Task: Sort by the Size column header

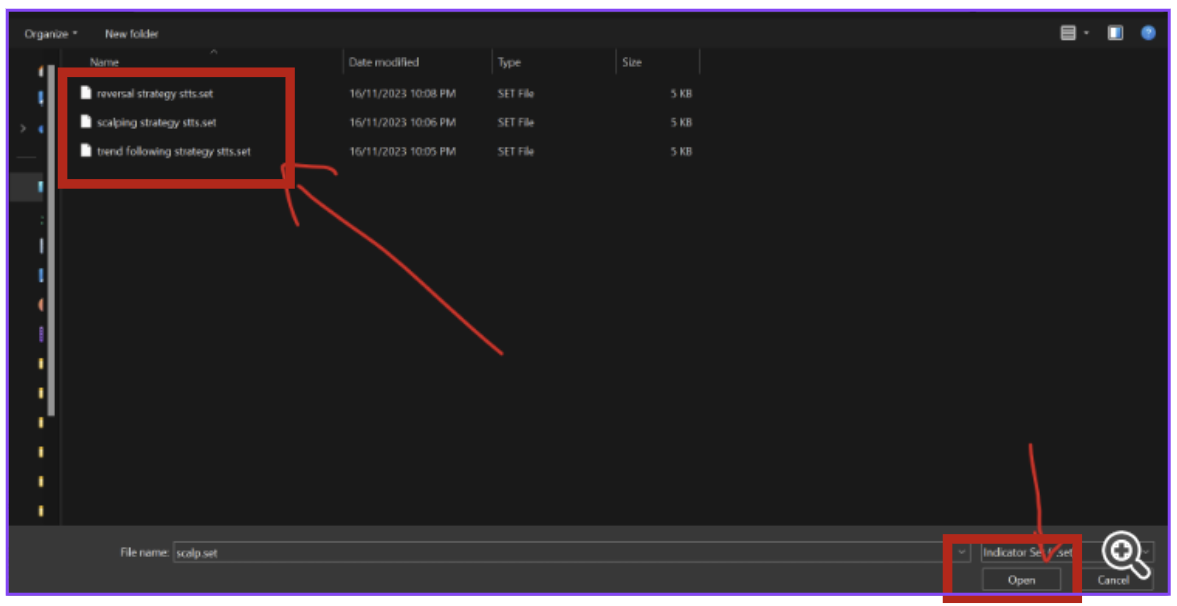Action: (632, 62)
